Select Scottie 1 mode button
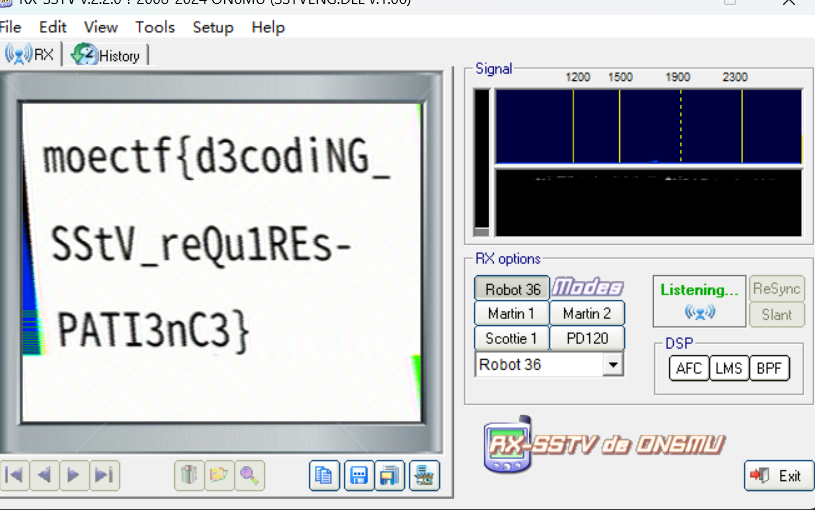Image resolution: width=815 pixels, height=510 pixels. point(512,338)
